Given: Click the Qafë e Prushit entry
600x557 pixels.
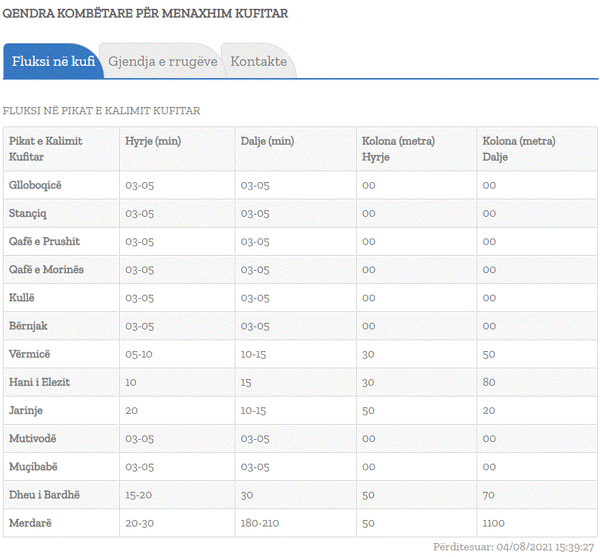Looking at the screenshot, I should [44, 241].
